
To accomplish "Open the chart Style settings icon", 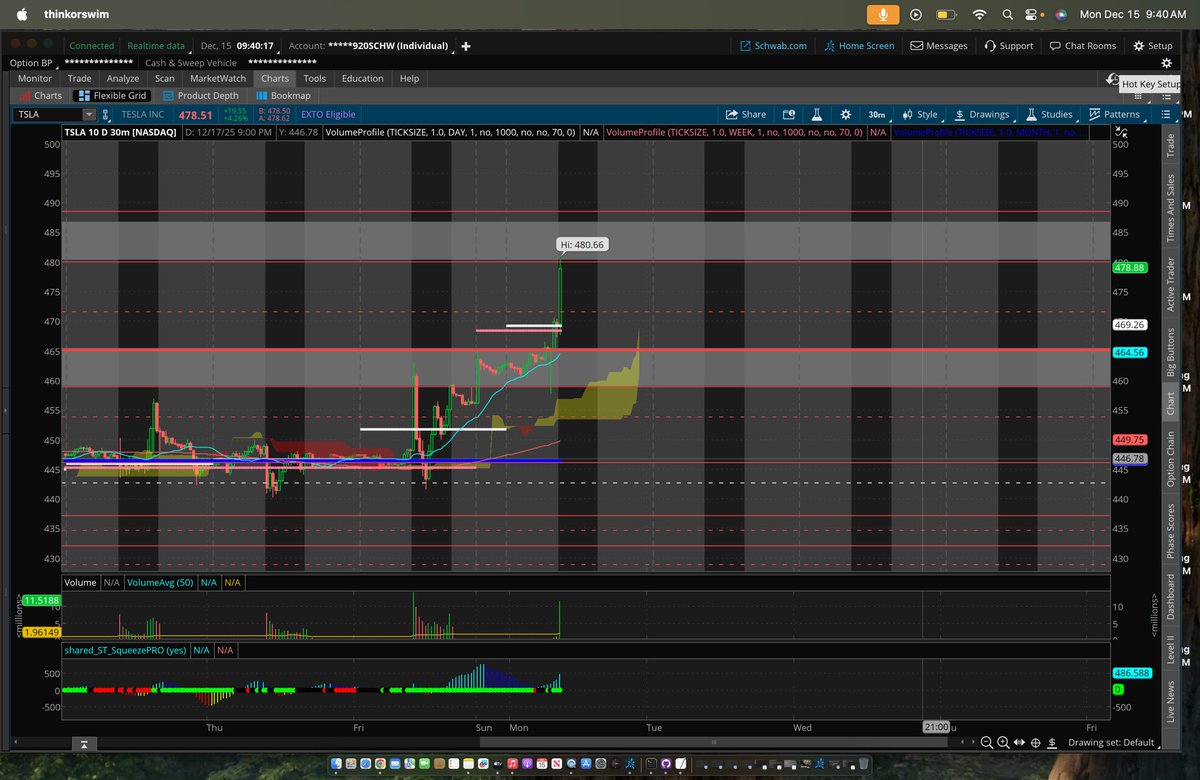I will pos(918,114).
